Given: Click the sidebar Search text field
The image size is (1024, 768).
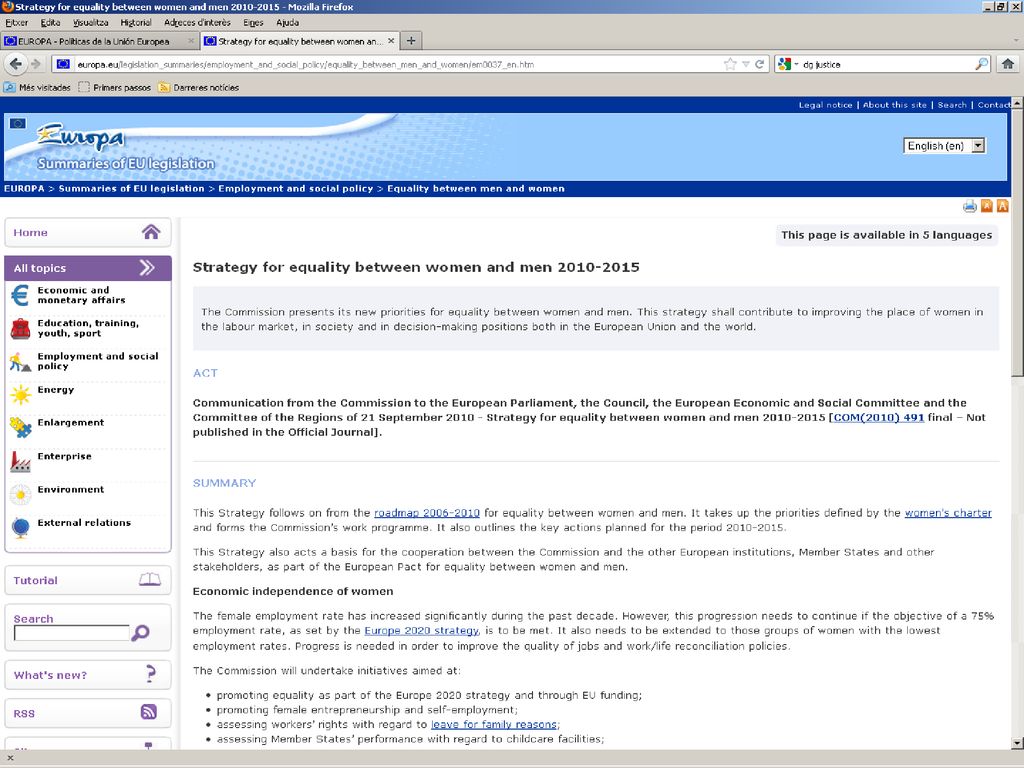Looking at the screenshot, I should (x=71, y=633).
